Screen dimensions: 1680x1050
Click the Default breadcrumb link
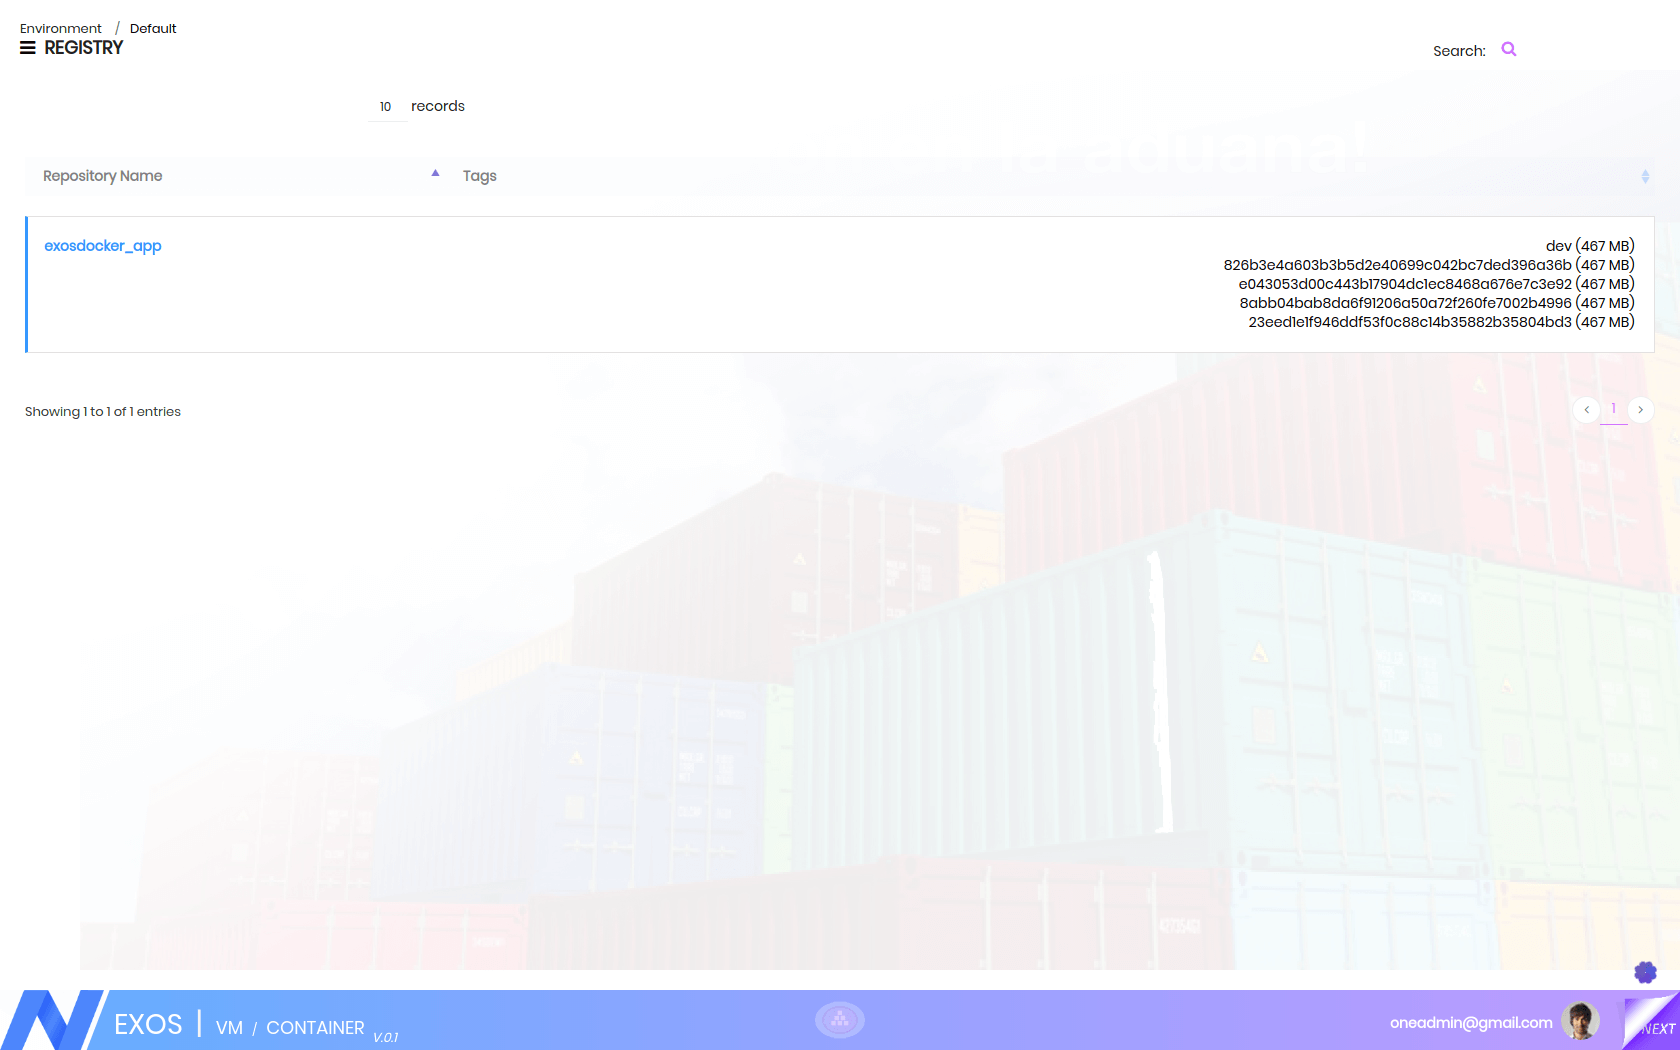point(153,29)
